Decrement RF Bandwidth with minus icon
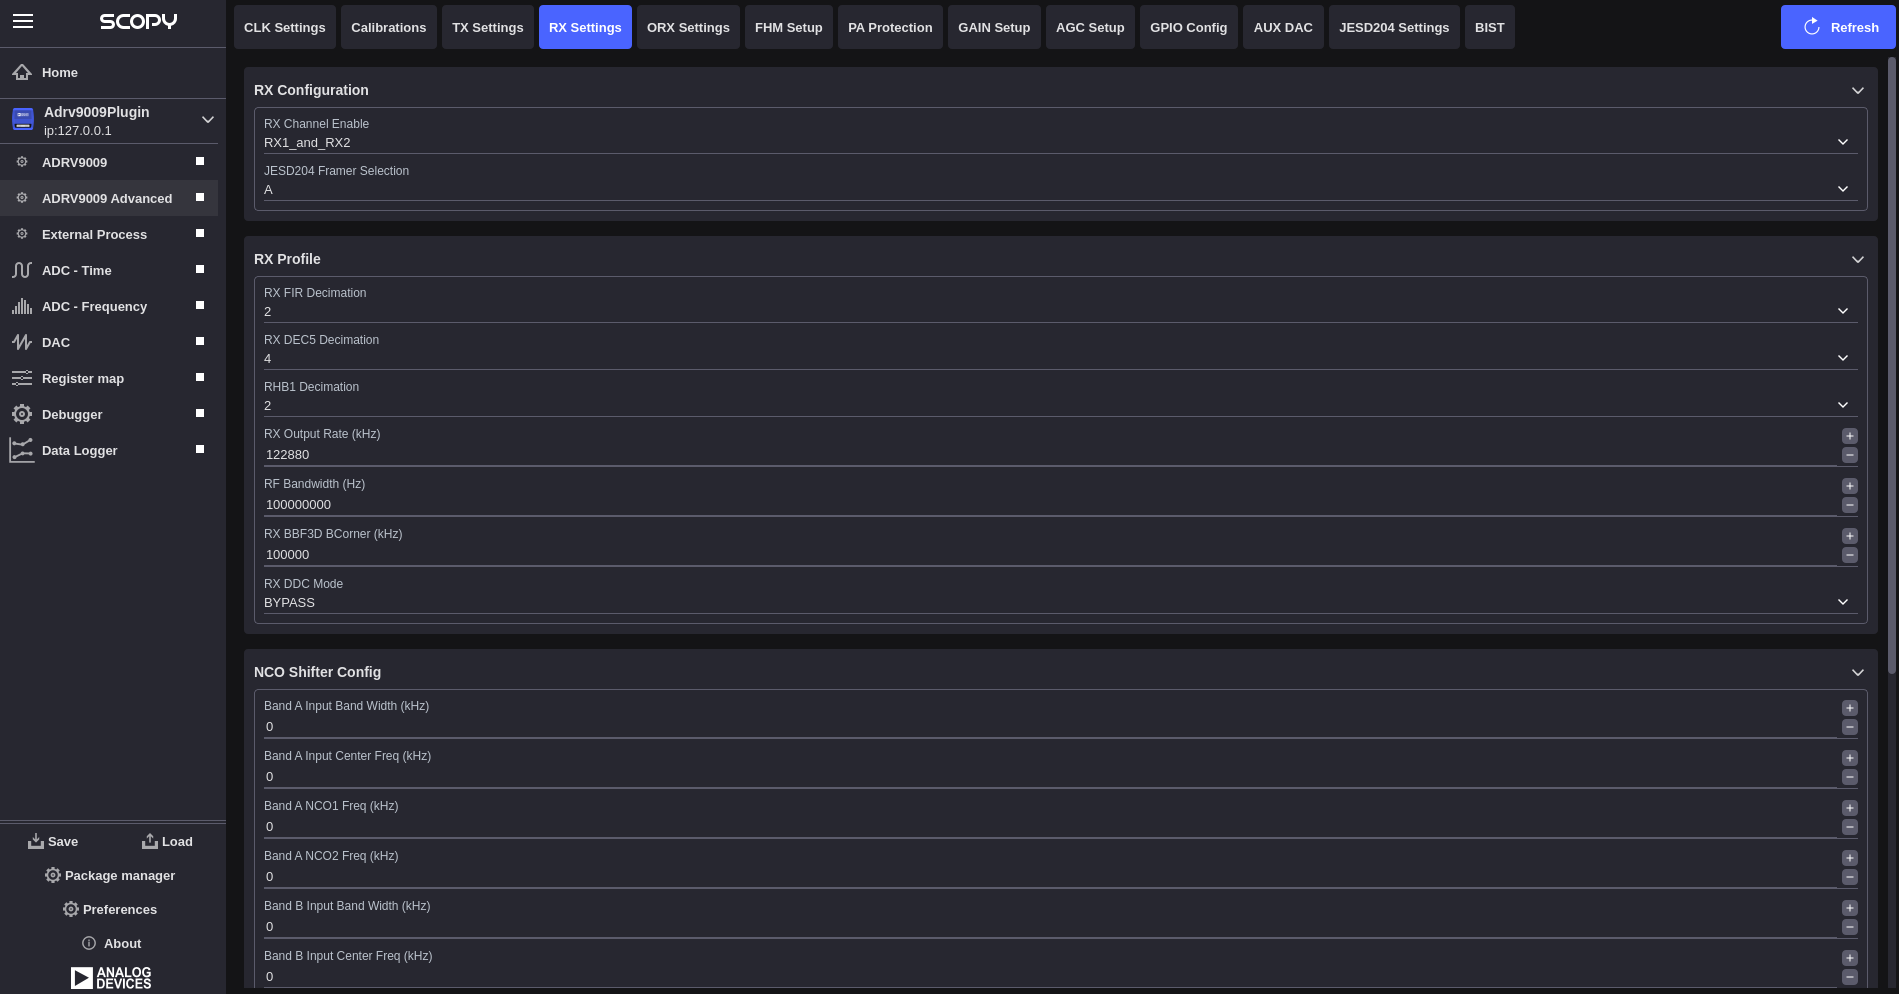 pyautogui.click(x=1850, y=505)
